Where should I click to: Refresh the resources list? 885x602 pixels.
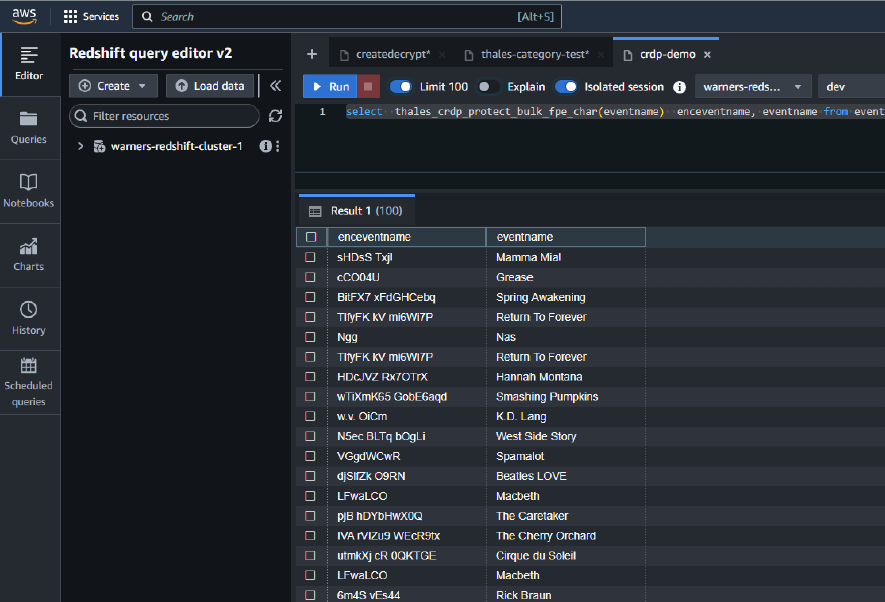(x=275, y=116)
